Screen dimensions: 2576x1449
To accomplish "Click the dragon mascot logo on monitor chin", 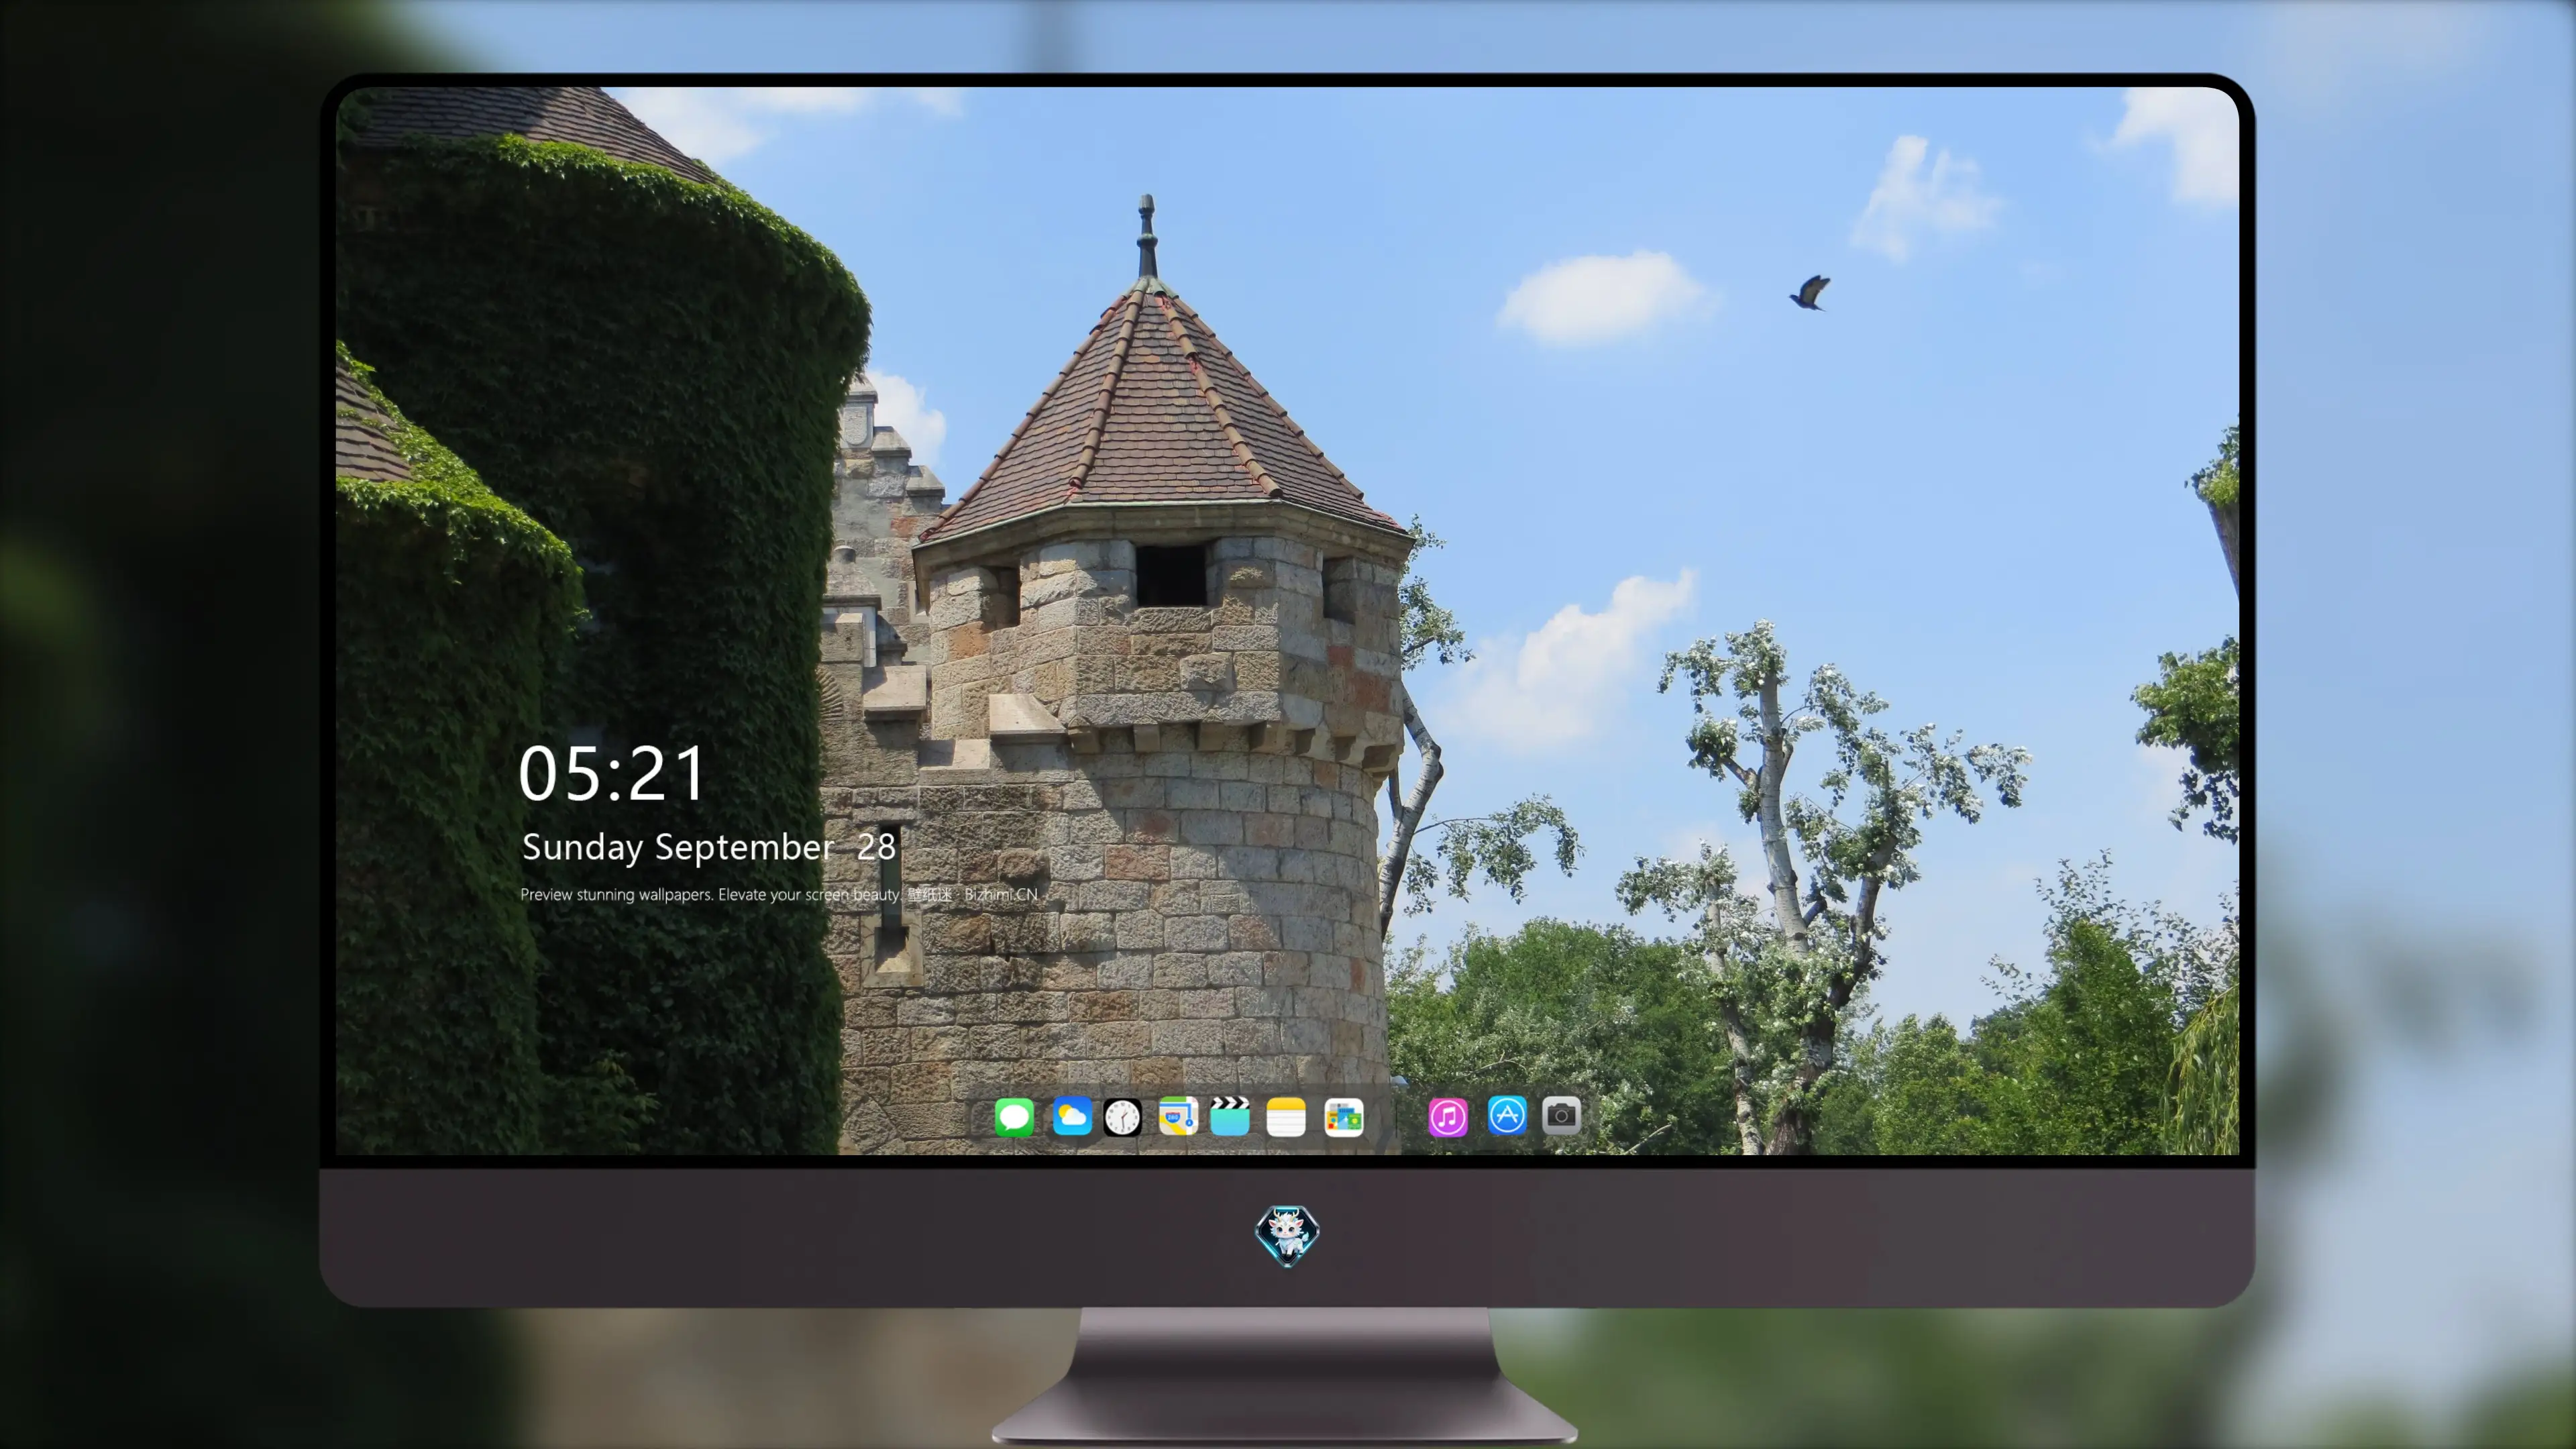I will coord(1287,1235).
